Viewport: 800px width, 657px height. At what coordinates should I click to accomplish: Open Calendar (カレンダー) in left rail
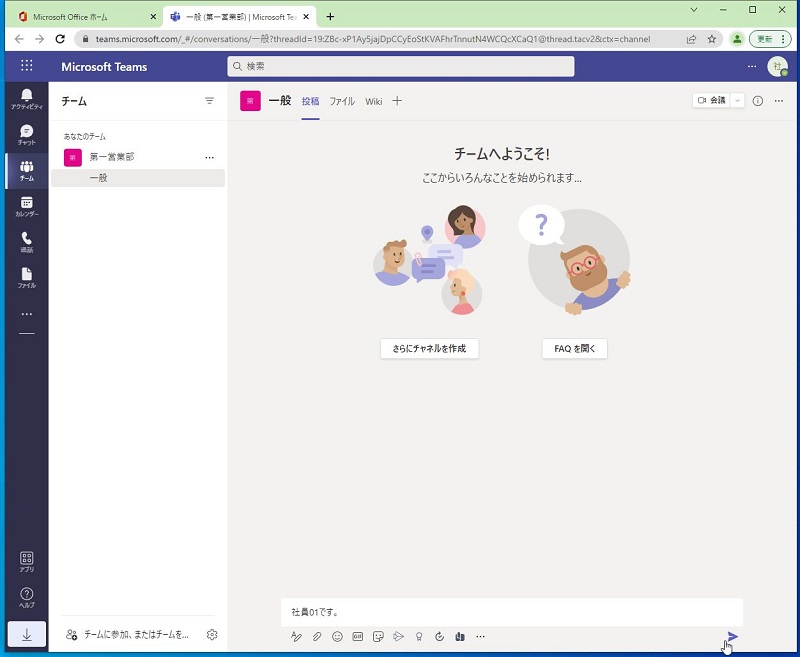point(27,207)
